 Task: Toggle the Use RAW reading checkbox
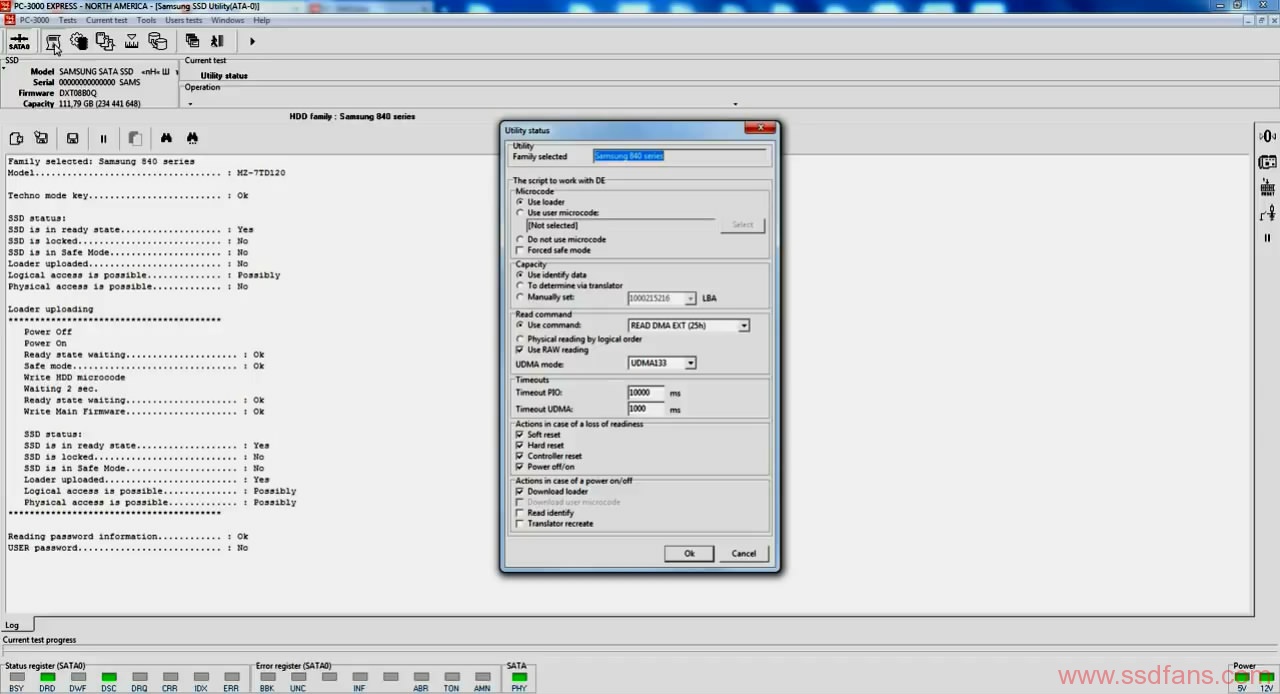[552, 350]
